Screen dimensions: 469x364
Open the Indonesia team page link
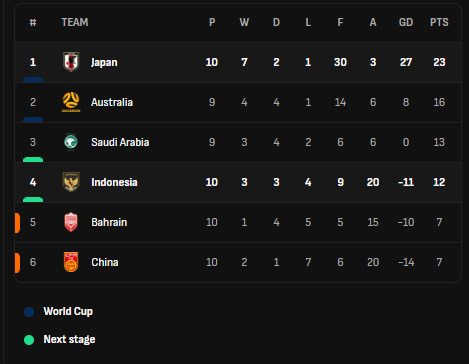(114, 182)
